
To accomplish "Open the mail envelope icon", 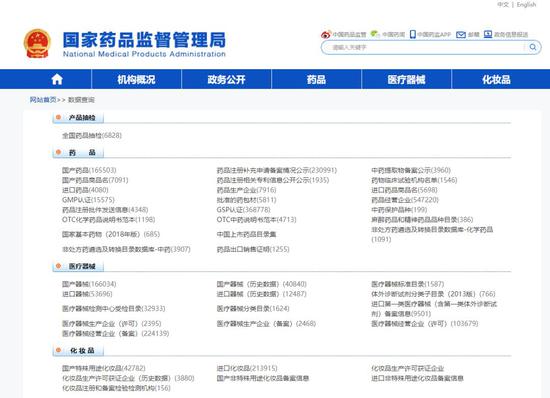I will (x=461, y=34).
